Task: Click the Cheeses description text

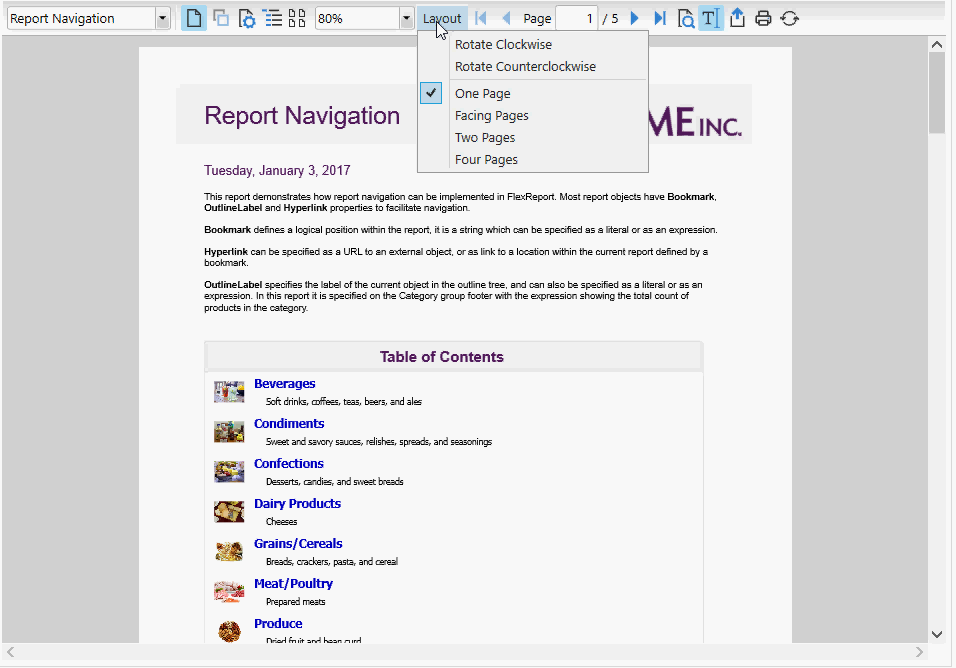Action: tap(282, 522)
